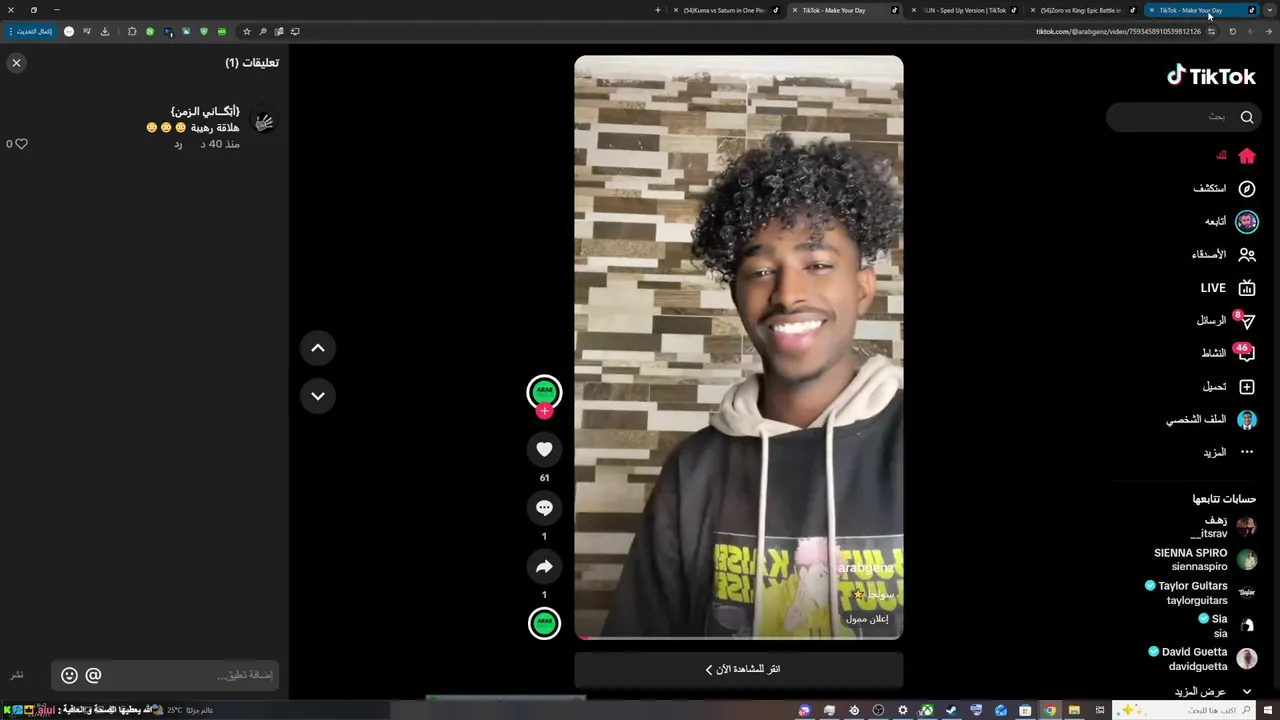Open comments via the speech bubble icon
This screenshot has height=720, width=1280.
click(x=544, y=508)
